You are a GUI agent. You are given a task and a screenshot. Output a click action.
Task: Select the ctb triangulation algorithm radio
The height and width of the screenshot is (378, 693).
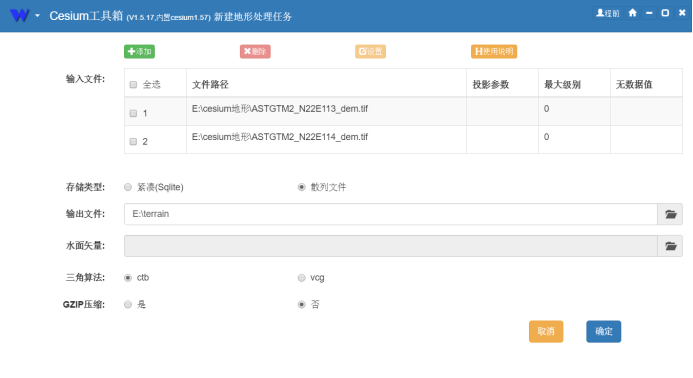coord(128,278)
